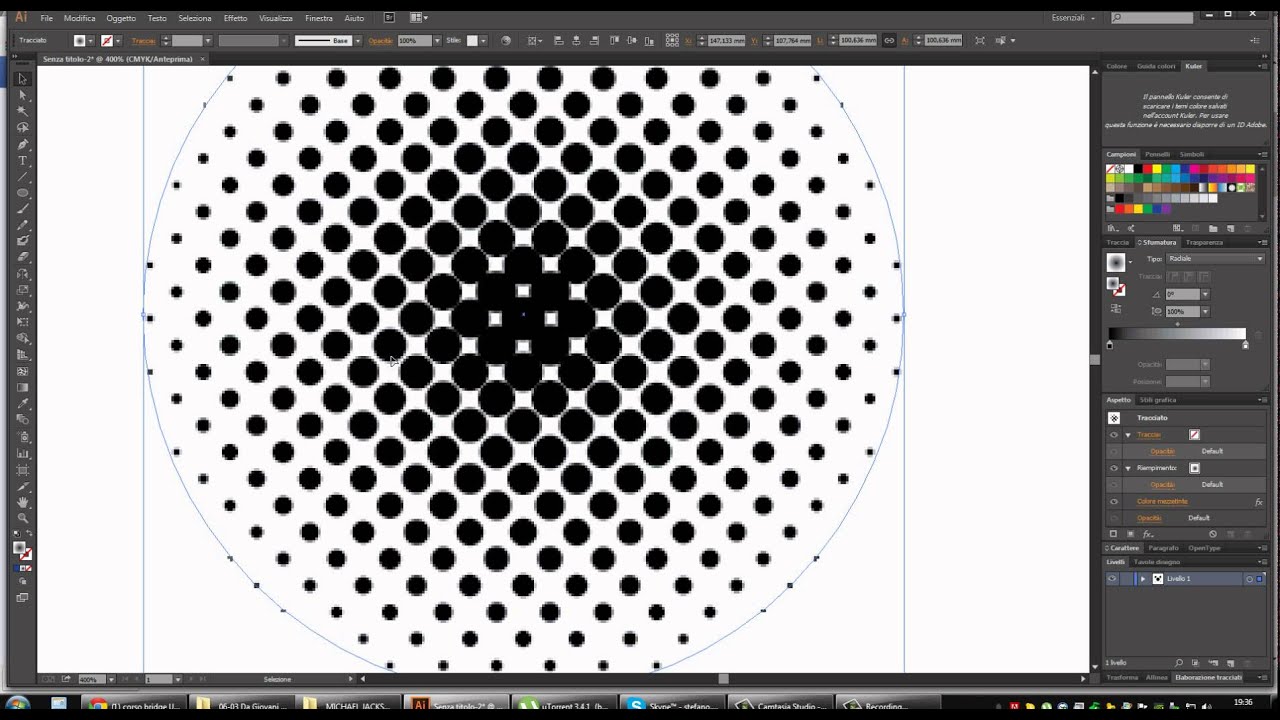Click target circle for Livello 1
The image size is (1280, 720).
(1249, 579)
